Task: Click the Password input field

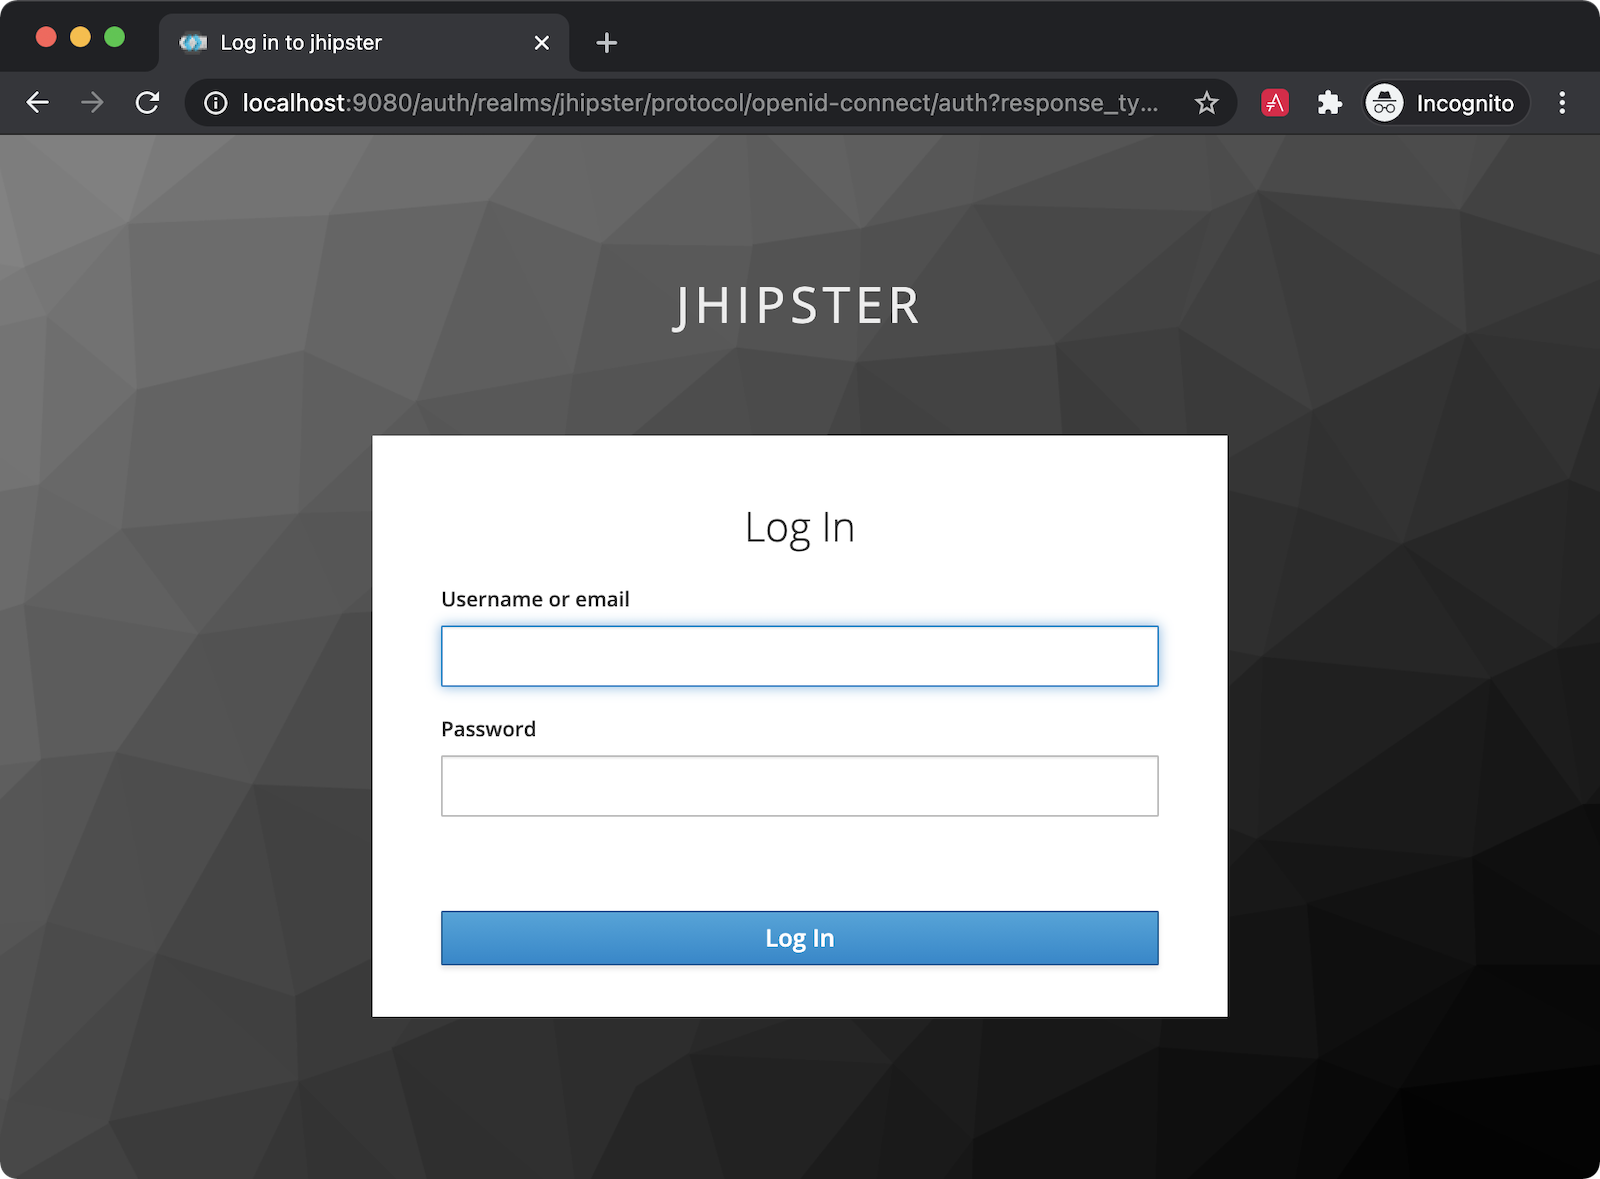Action: pos(799,786)
